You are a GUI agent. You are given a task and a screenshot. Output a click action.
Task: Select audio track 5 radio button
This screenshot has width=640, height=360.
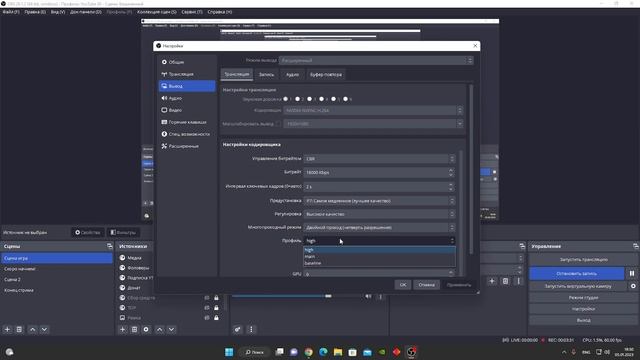[x=333, y=99]
